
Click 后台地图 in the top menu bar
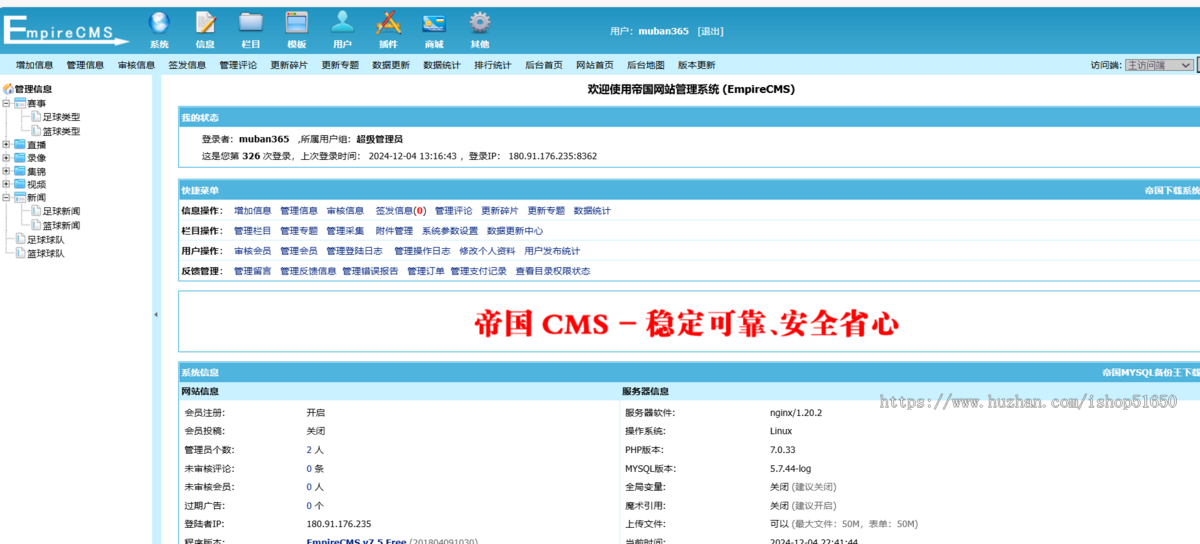click(645, 65)
